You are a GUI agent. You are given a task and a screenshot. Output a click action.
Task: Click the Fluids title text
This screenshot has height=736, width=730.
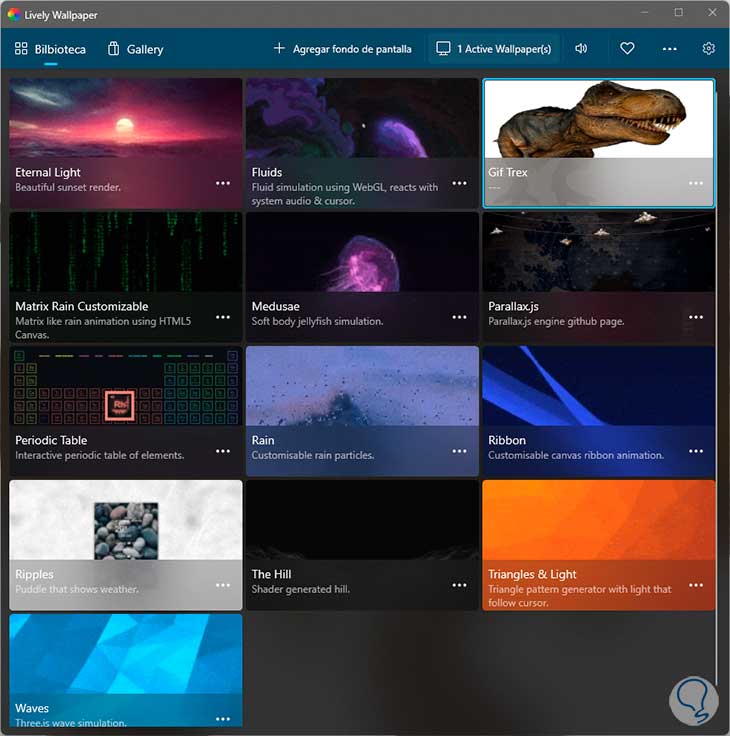click(267, 172)
